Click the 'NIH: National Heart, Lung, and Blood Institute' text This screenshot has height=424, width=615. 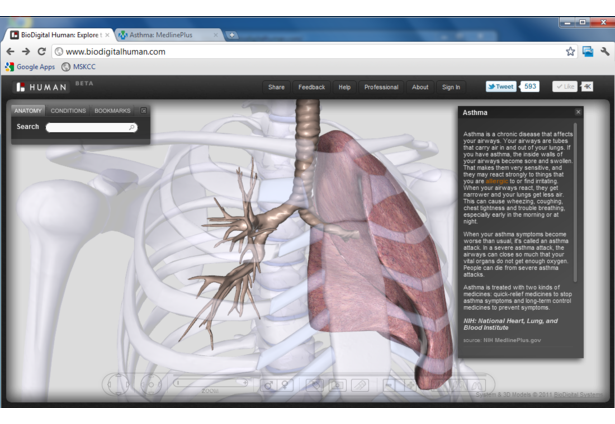[x=510, y=324]
